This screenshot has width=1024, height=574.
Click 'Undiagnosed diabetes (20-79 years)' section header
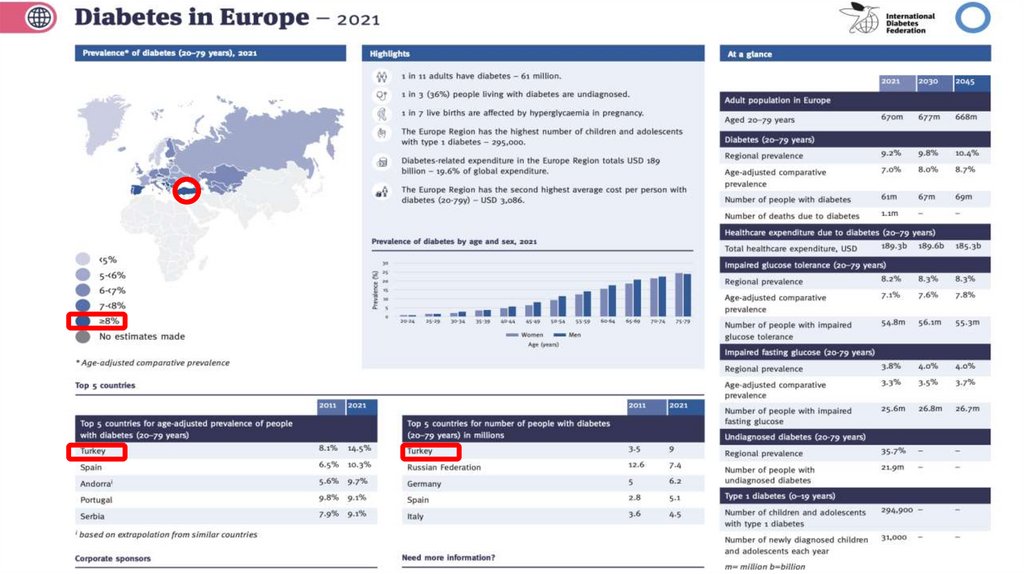(x=855, y=437)
